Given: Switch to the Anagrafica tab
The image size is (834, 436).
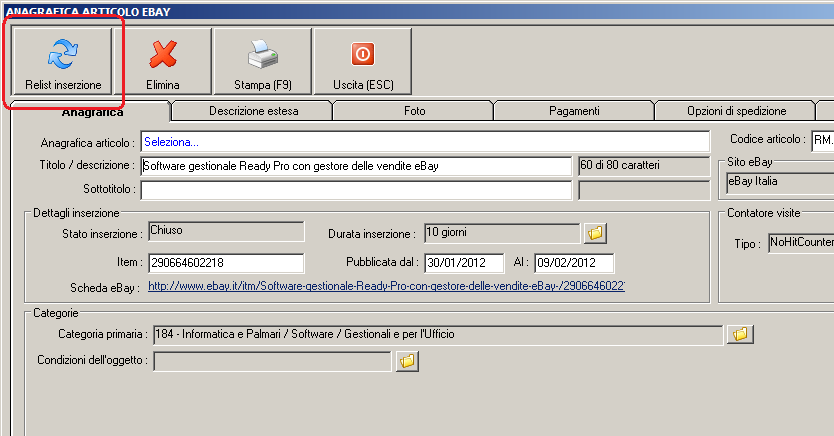Looking at the screenshot, I should pyautogui.click(x=91, y=112).
